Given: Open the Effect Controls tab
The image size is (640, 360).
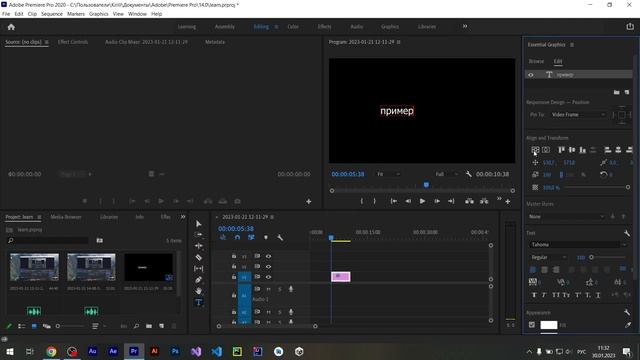Looking at the screenshot, I should [73, 42].
